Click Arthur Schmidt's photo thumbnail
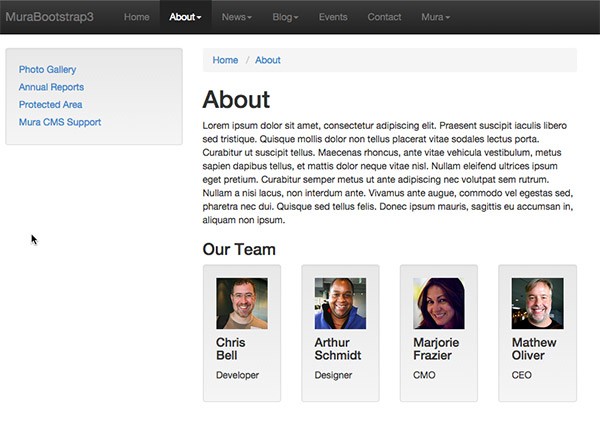This screenshot has width=600, height=429. pyautogui.click(x=340, y=303)
